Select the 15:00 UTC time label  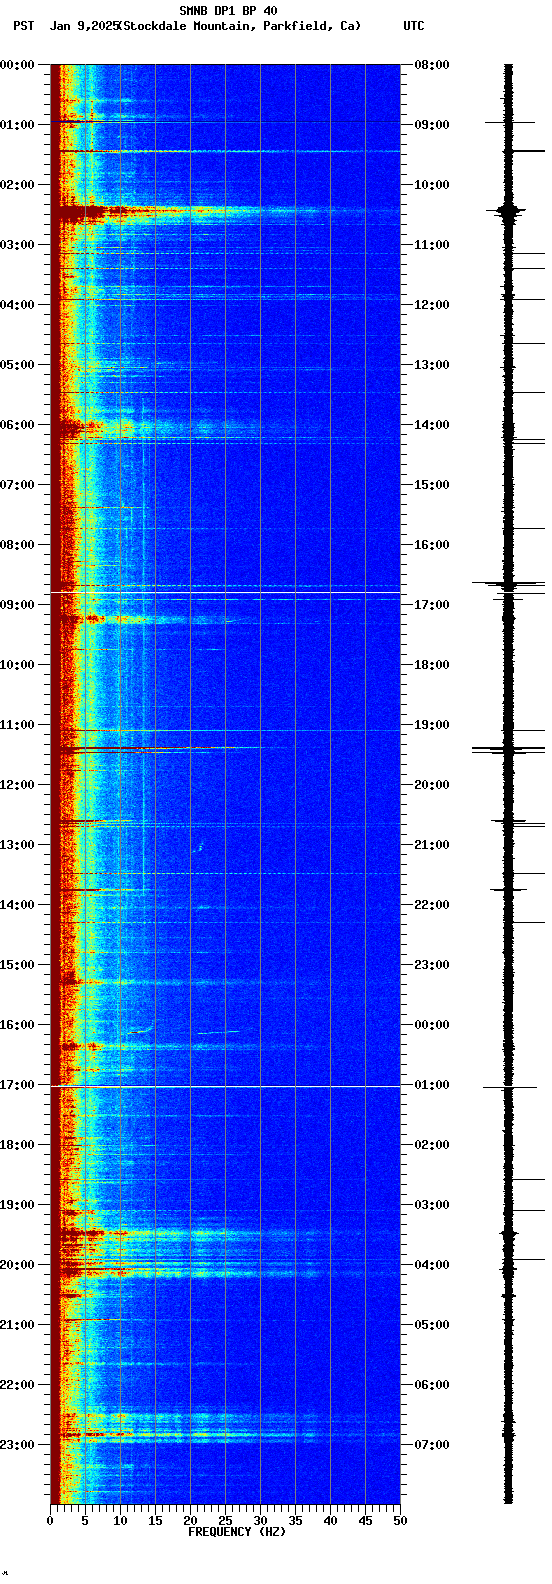[x=432, y=485]
